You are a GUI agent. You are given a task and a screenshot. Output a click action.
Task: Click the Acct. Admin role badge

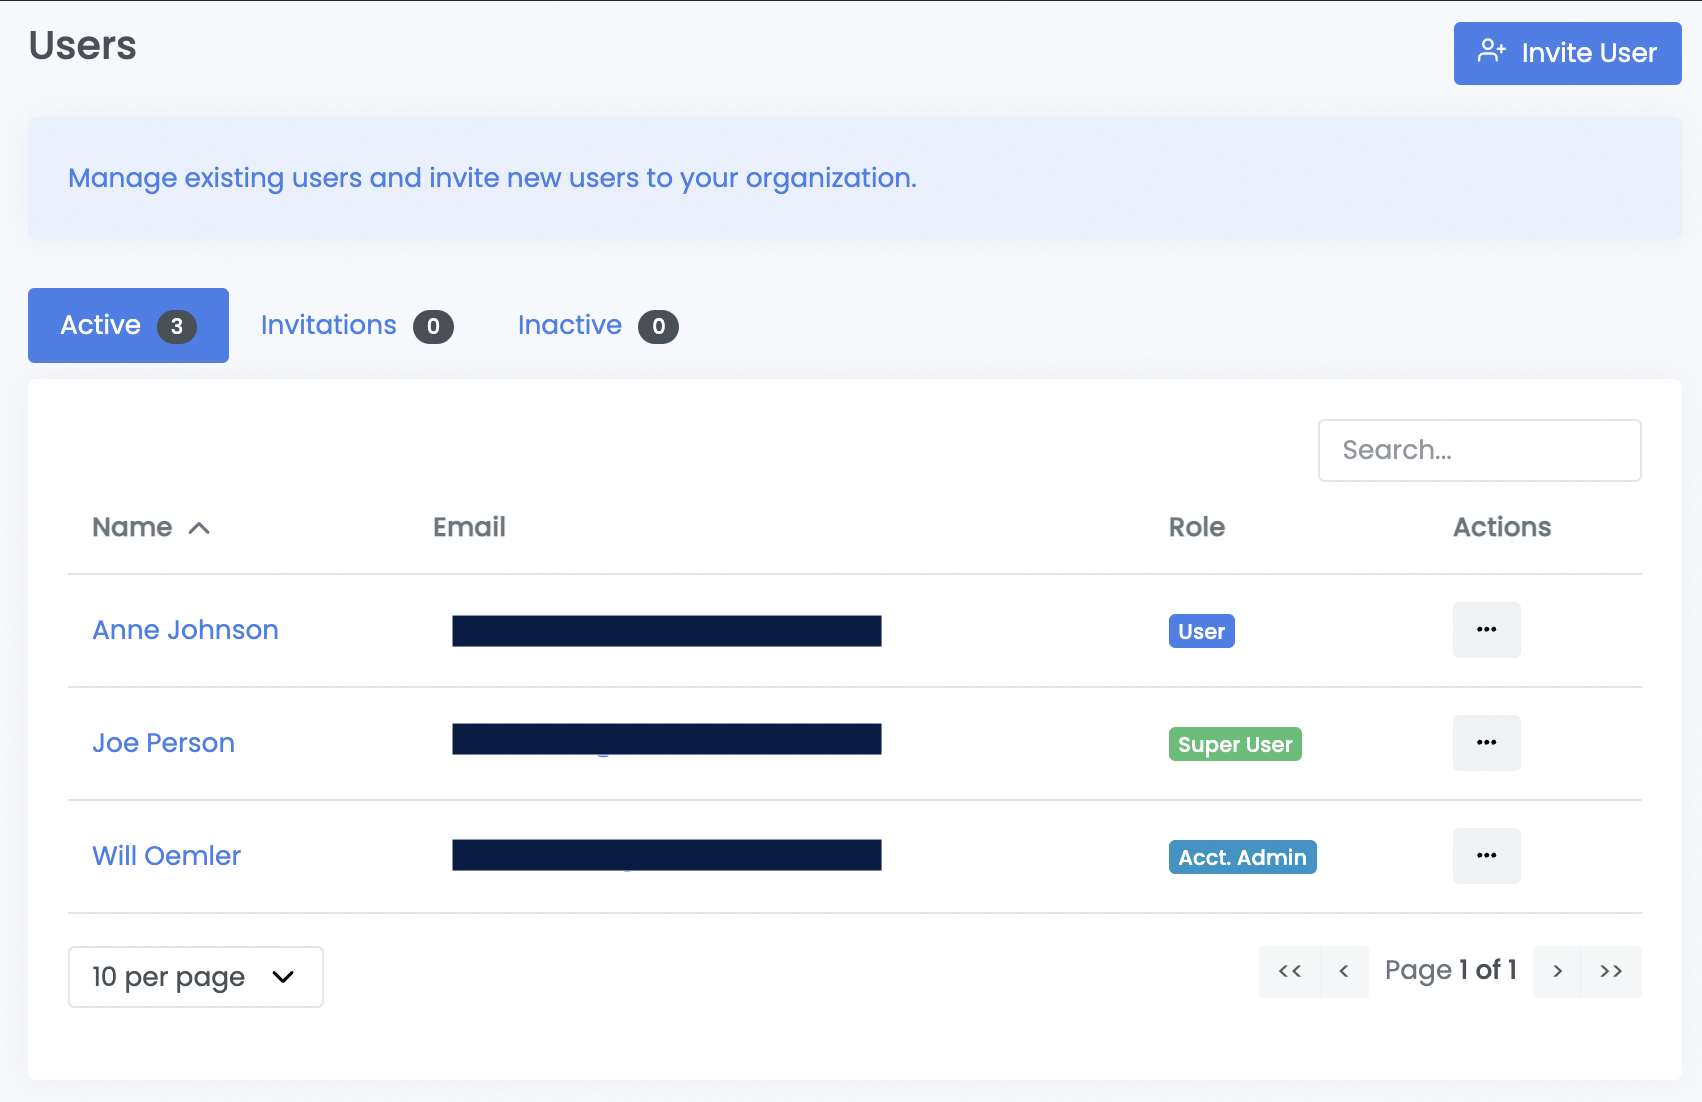pos(1242,857)
